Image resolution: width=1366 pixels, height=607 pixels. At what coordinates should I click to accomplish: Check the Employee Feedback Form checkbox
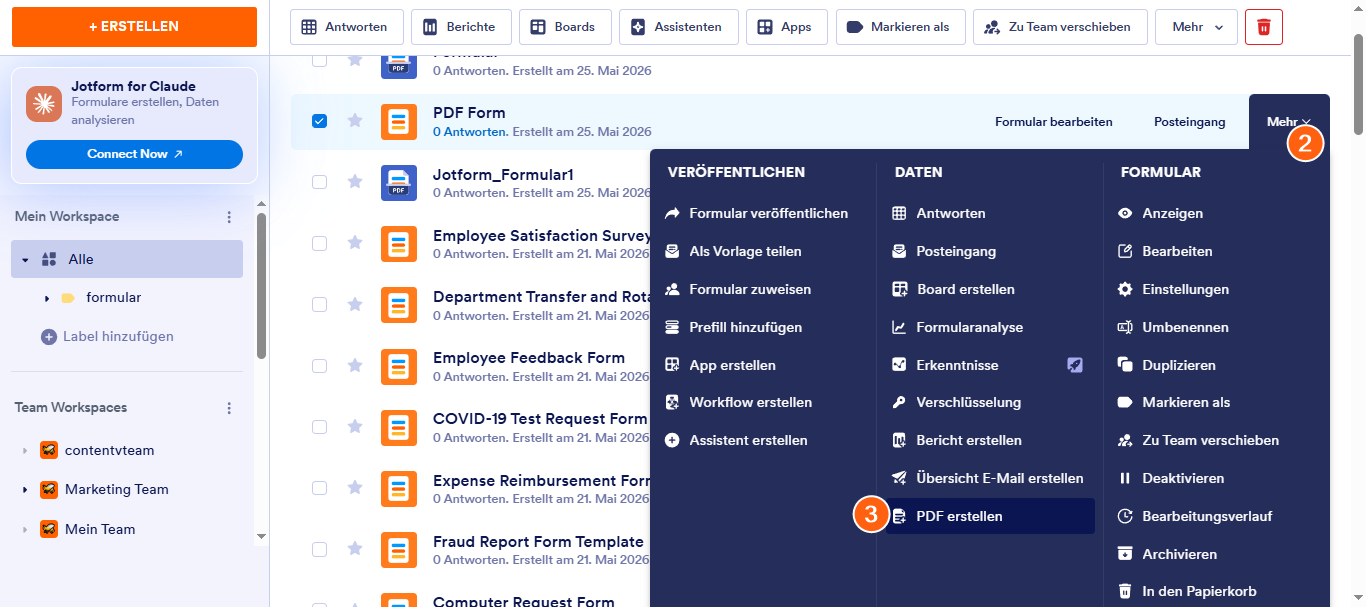(319, 366)
